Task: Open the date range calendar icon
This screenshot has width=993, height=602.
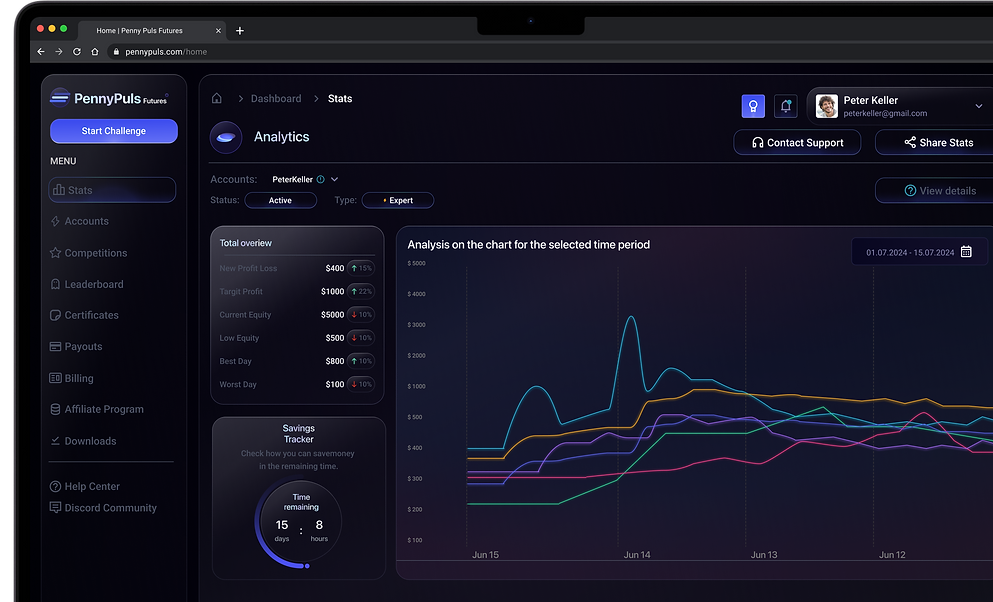Action: 966,252
